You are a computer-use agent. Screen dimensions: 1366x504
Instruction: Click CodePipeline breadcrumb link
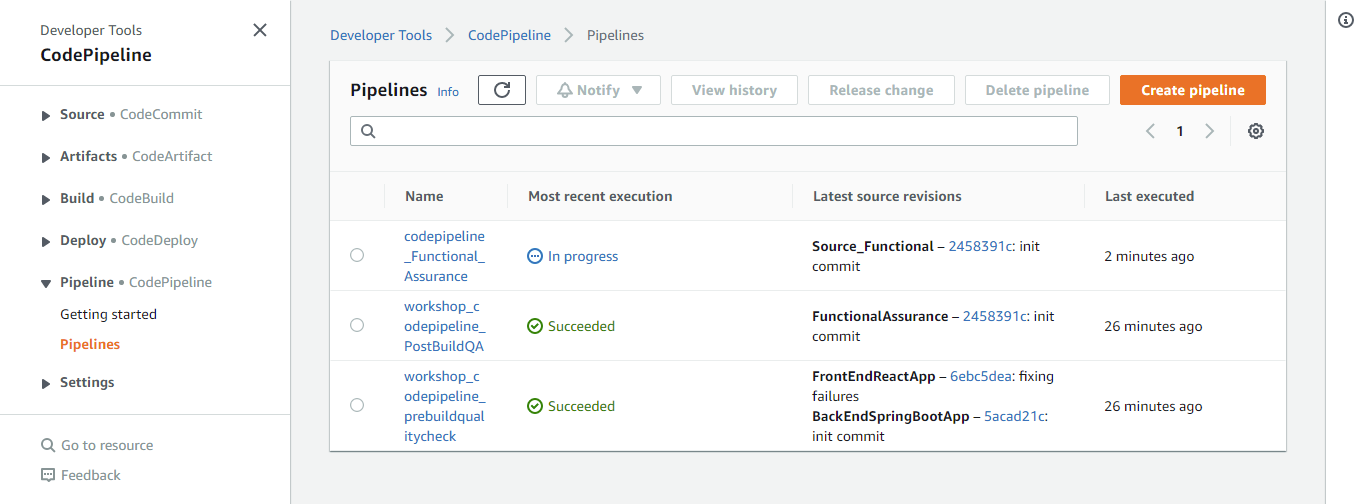pyautogui.click(x=509, y=35)
